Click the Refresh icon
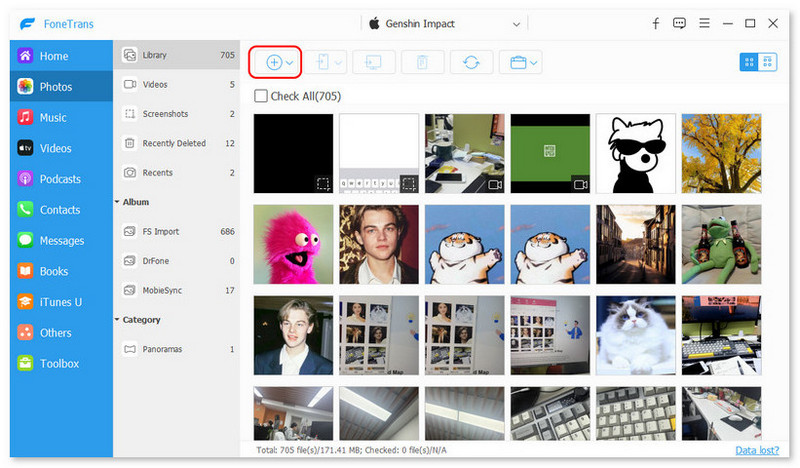The height and width of the screenshot is (468, 800). pos(471,62)
